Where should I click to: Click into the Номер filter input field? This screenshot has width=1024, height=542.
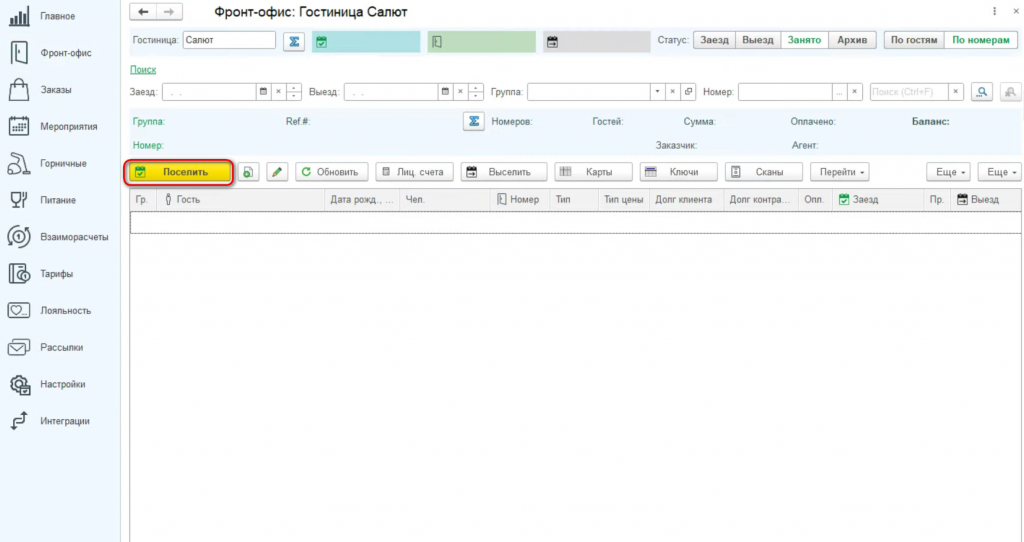(785, 92)
